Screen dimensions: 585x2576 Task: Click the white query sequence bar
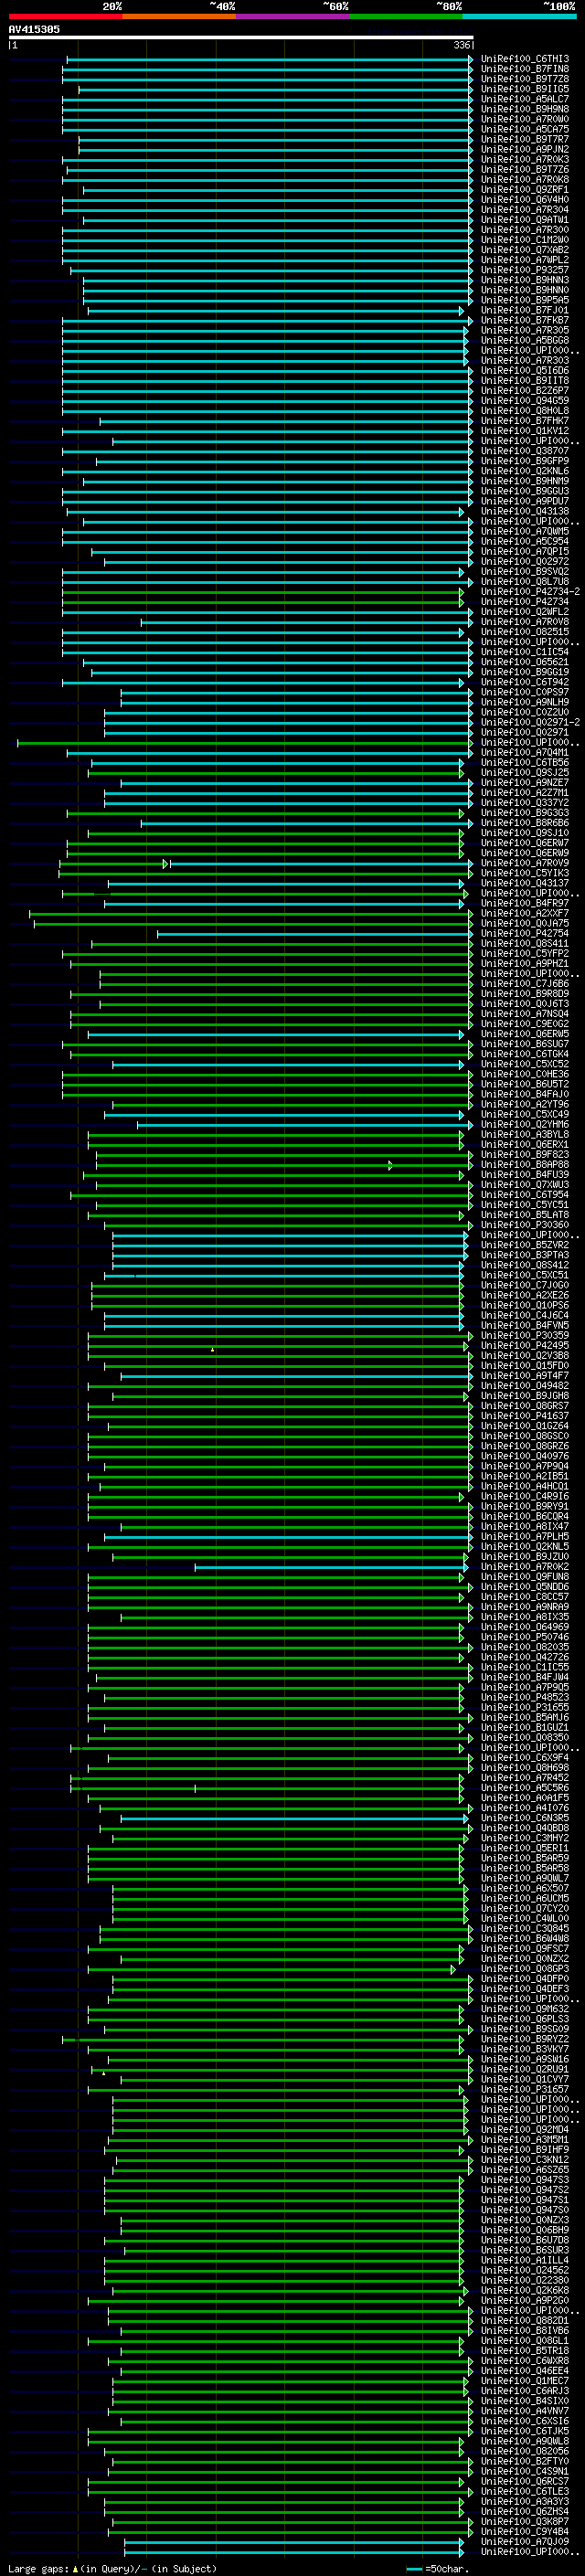click(241, 38)
